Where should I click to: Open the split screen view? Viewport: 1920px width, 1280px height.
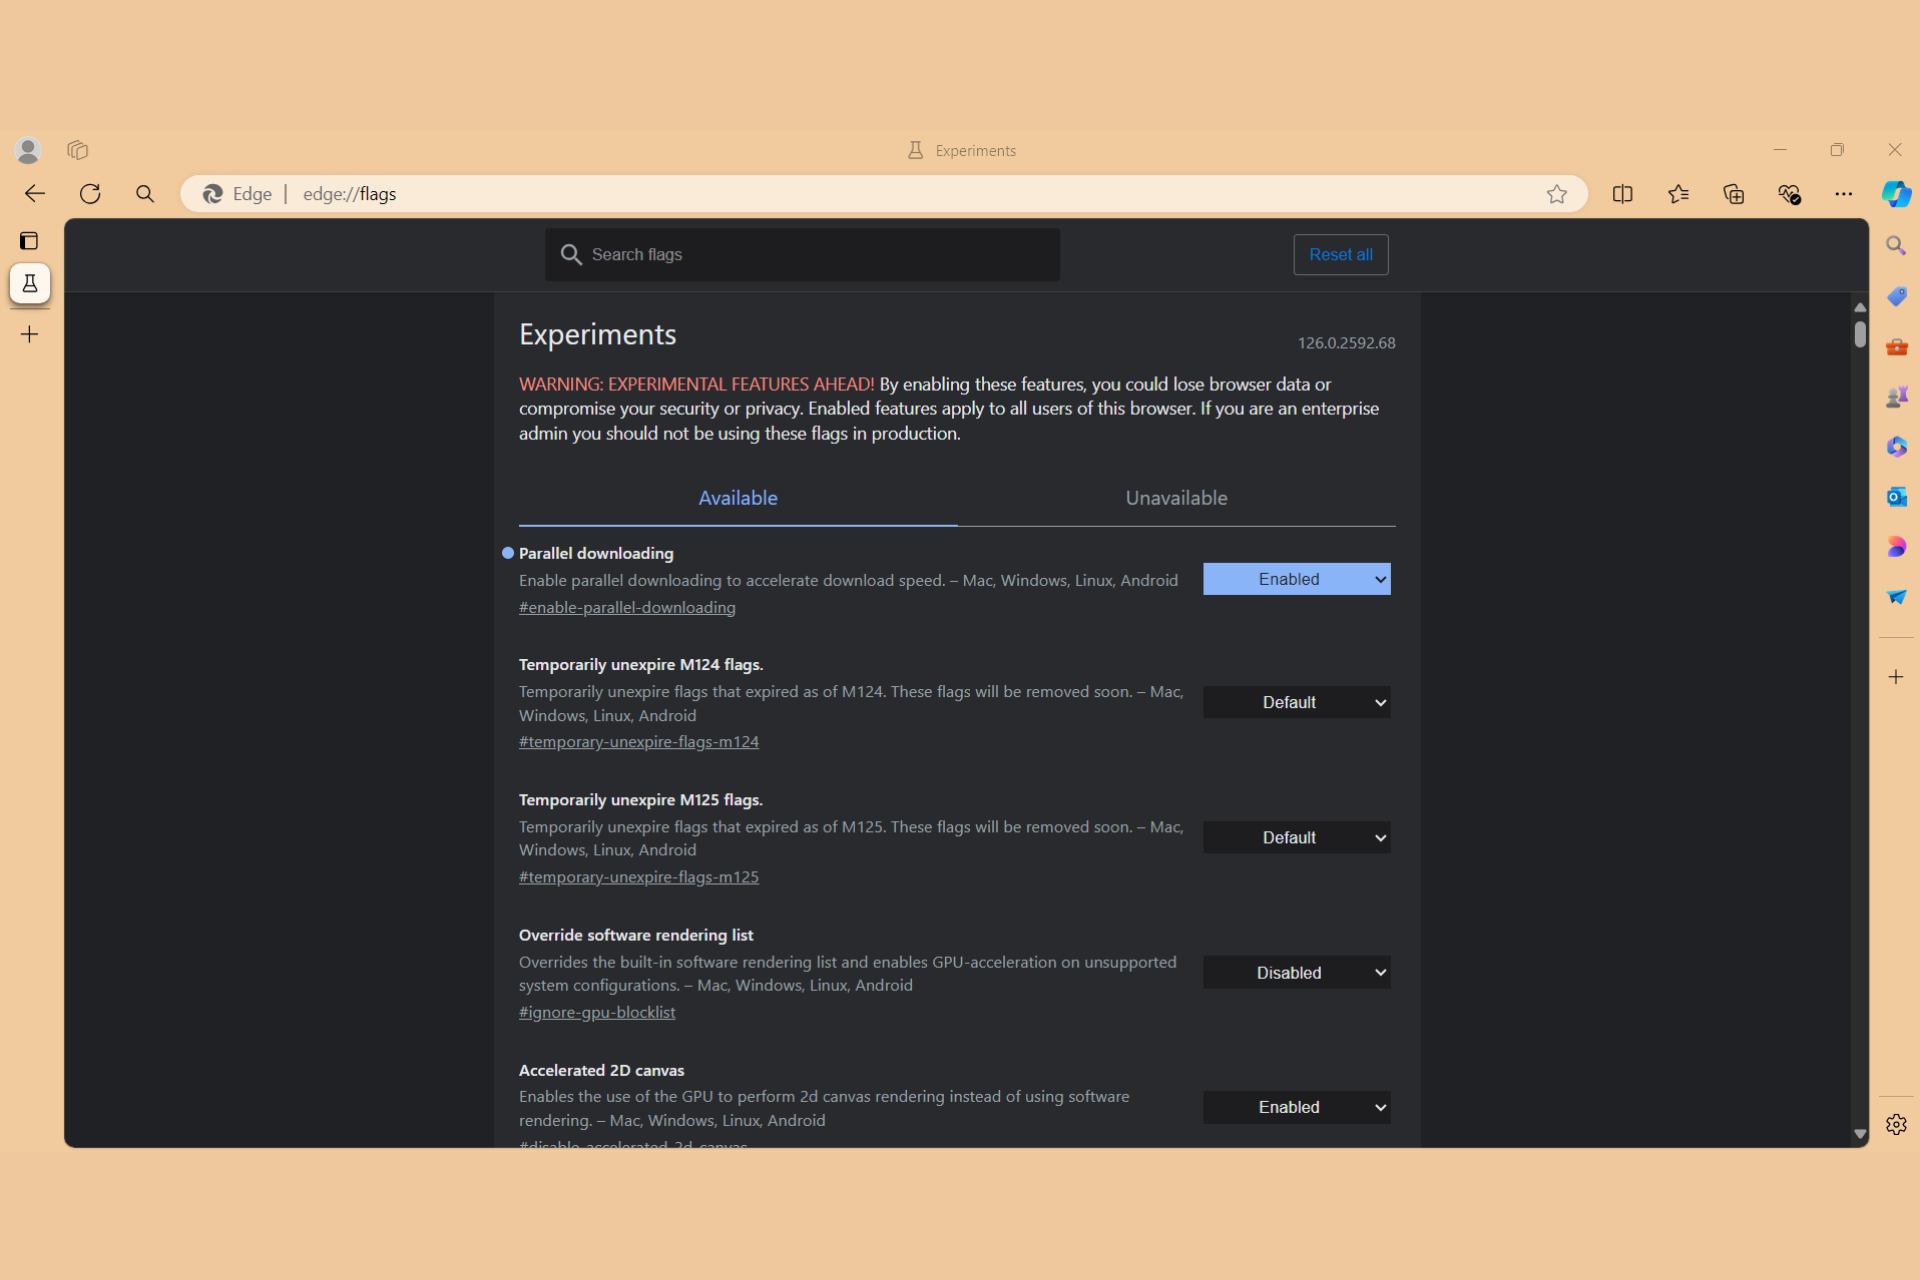1622,194
